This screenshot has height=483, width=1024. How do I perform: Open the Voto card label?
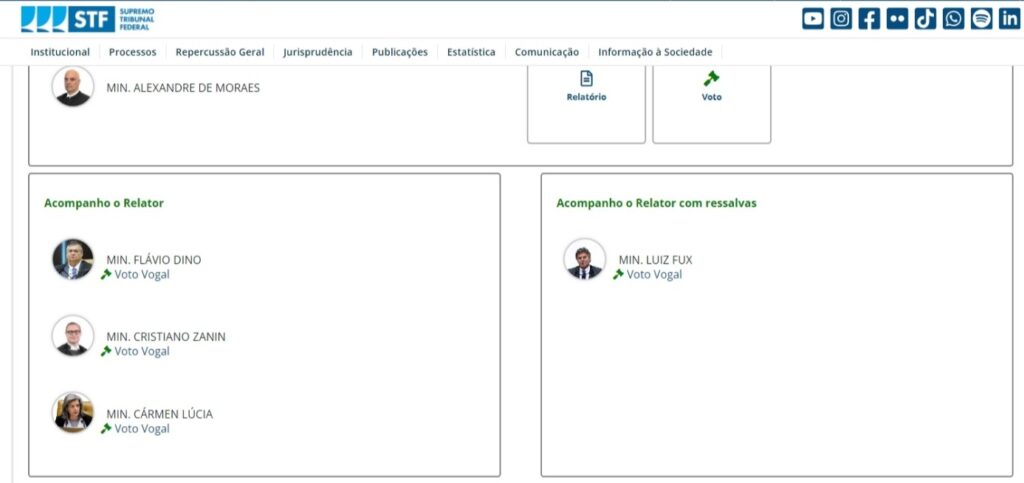tap(712, 97)
